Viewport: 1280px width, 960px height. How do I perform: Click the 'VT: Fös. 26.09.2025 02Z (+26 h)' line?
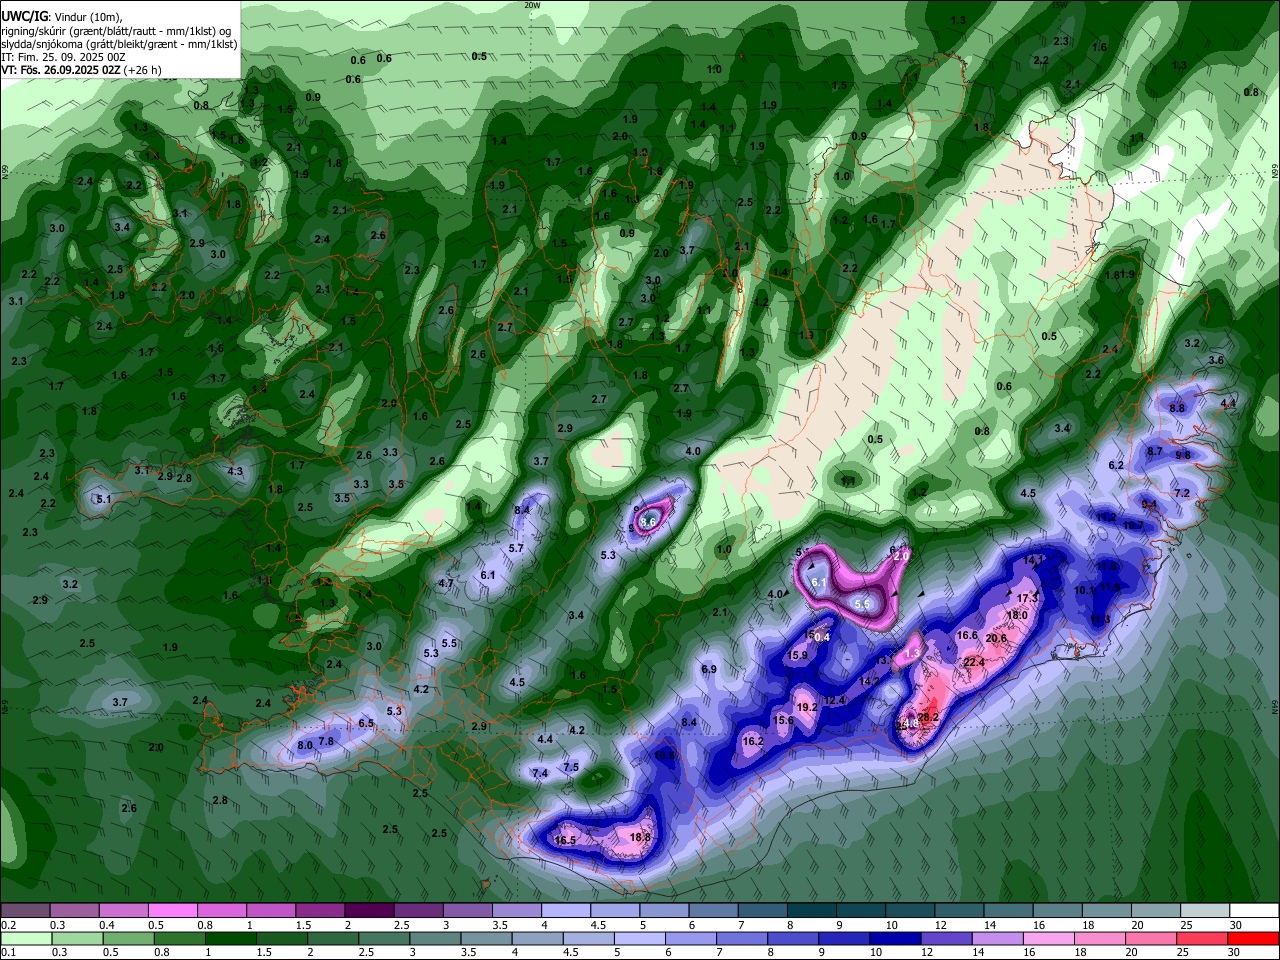81,70
